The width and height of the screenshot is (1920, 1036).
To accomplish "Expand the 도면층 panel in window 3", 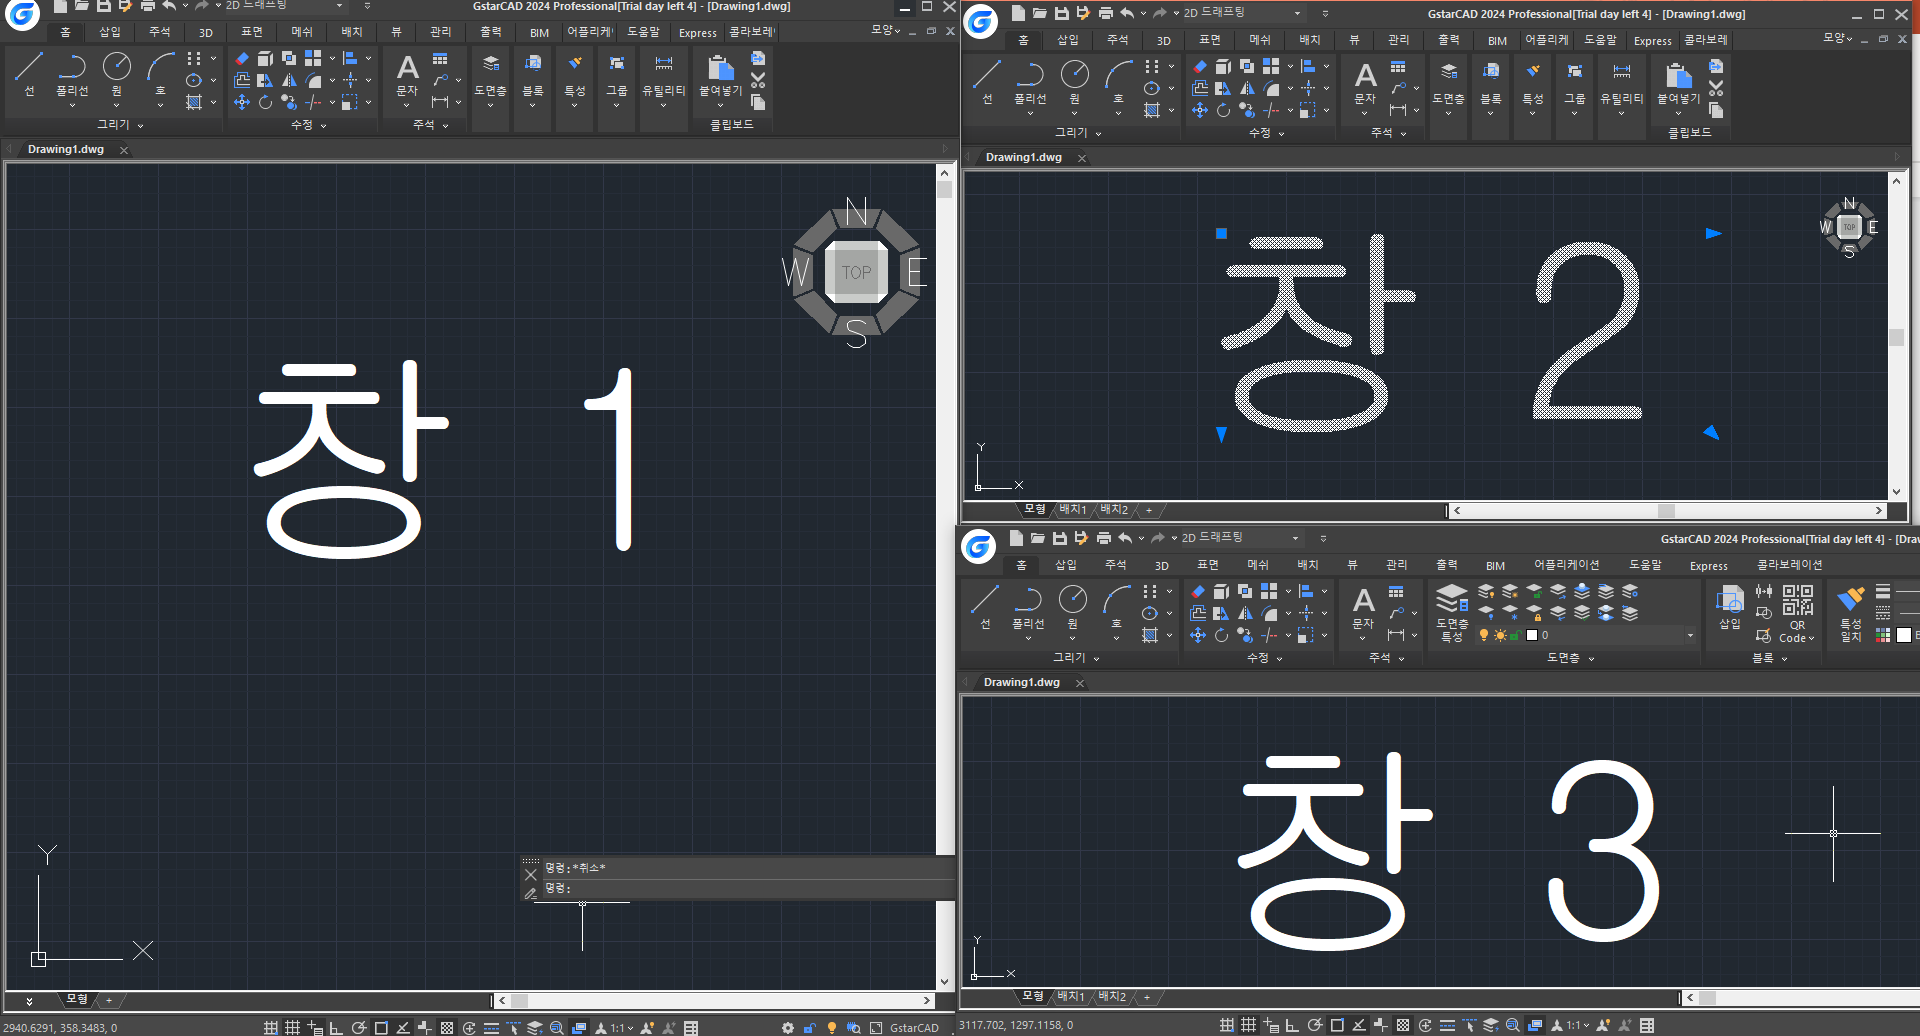I will (x=1571, y=658).
